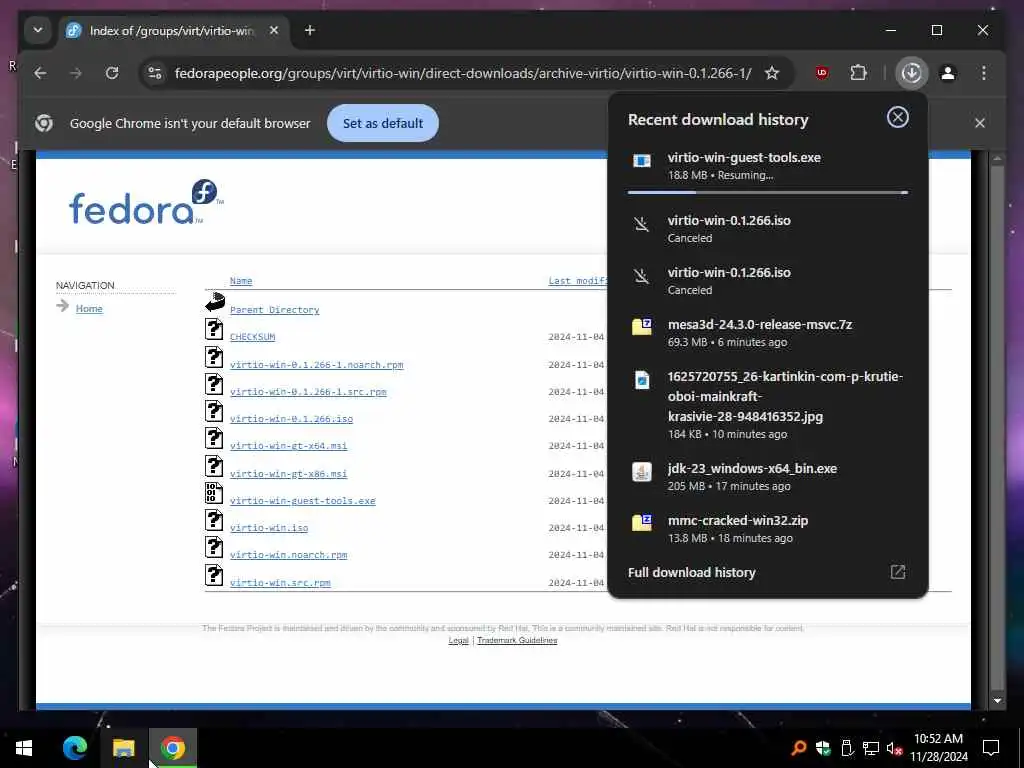This screenshot has height=768, width=1024.
Task: Open Chrome's three-dot menu
Action: [x=984, y=73]
